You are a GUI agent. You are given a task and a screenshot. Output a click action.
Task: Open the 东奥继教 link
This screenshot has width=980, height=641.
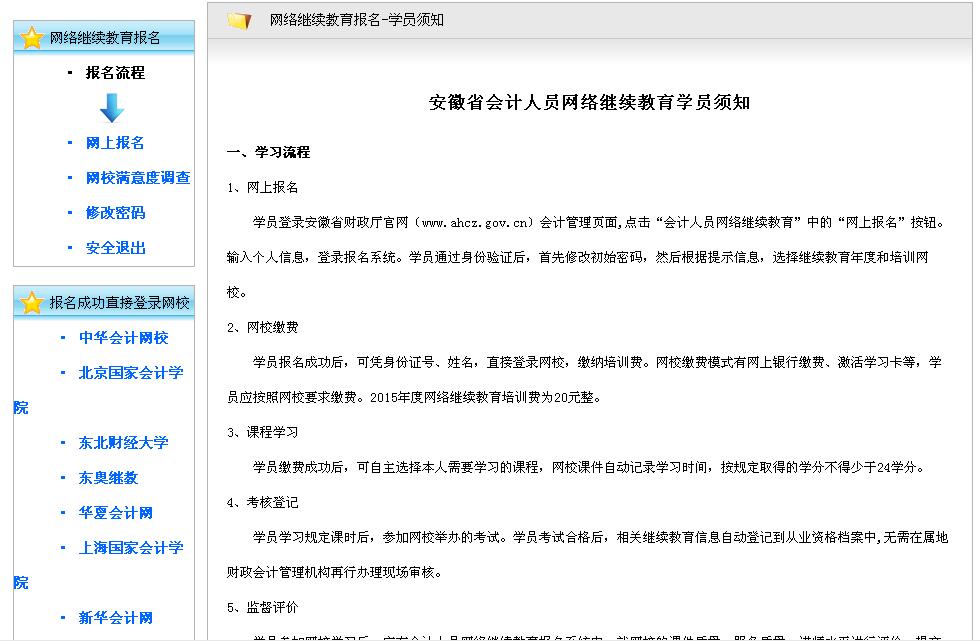pos(108,478)
